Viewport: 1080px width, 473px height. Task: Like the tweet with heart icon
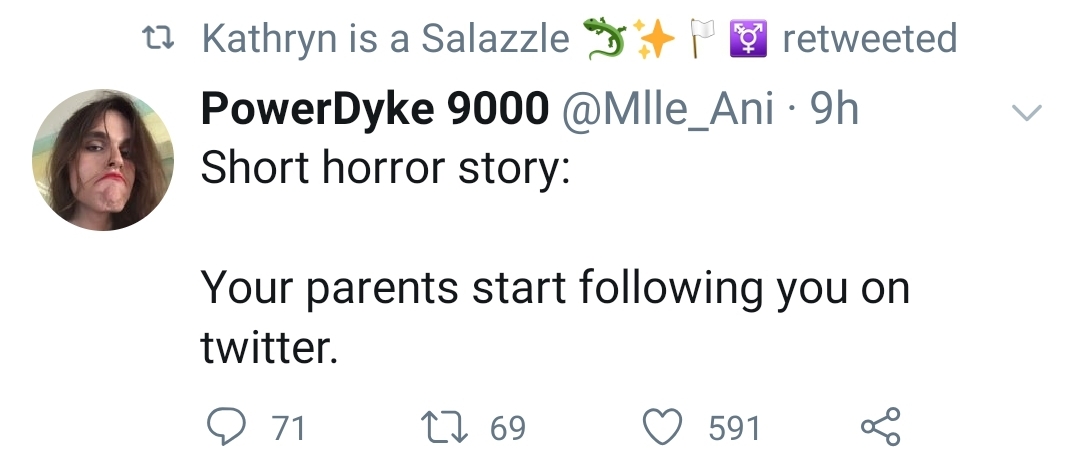[662, 427]
